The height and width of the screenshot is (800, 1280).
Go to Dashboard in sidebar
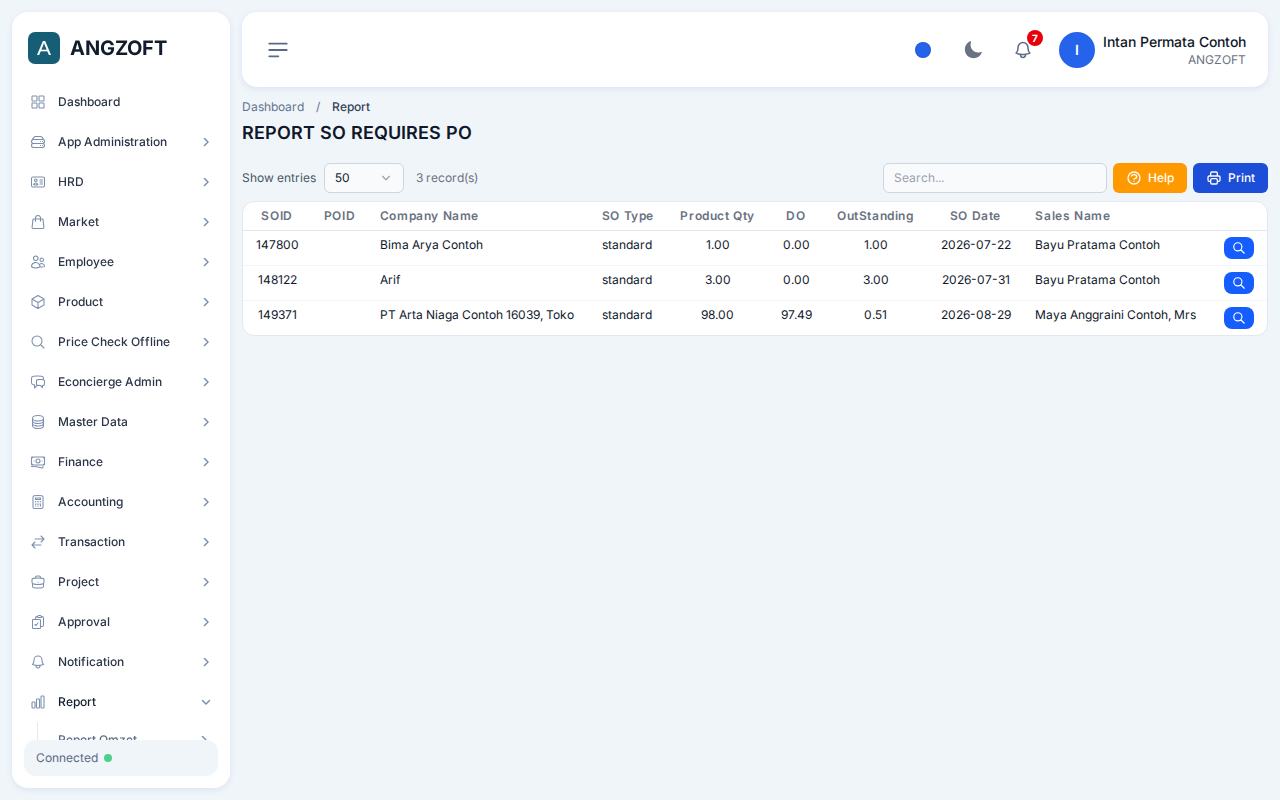[x=121, y=102]
